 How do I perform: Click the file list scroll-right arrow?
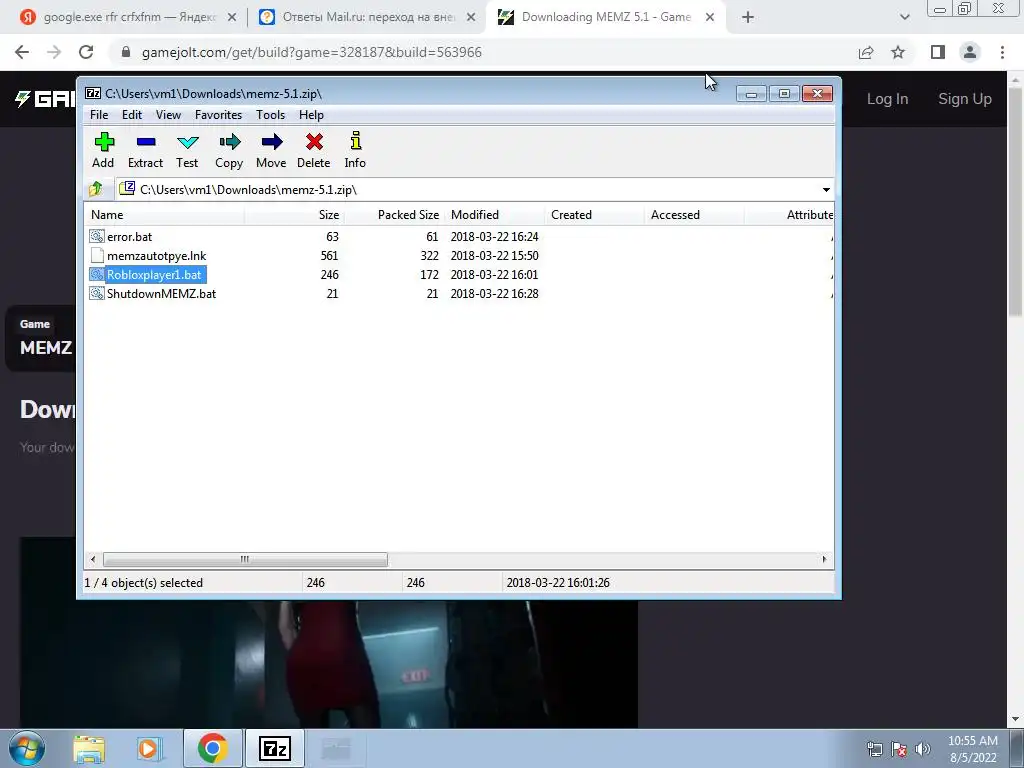[x=824, y=560]
